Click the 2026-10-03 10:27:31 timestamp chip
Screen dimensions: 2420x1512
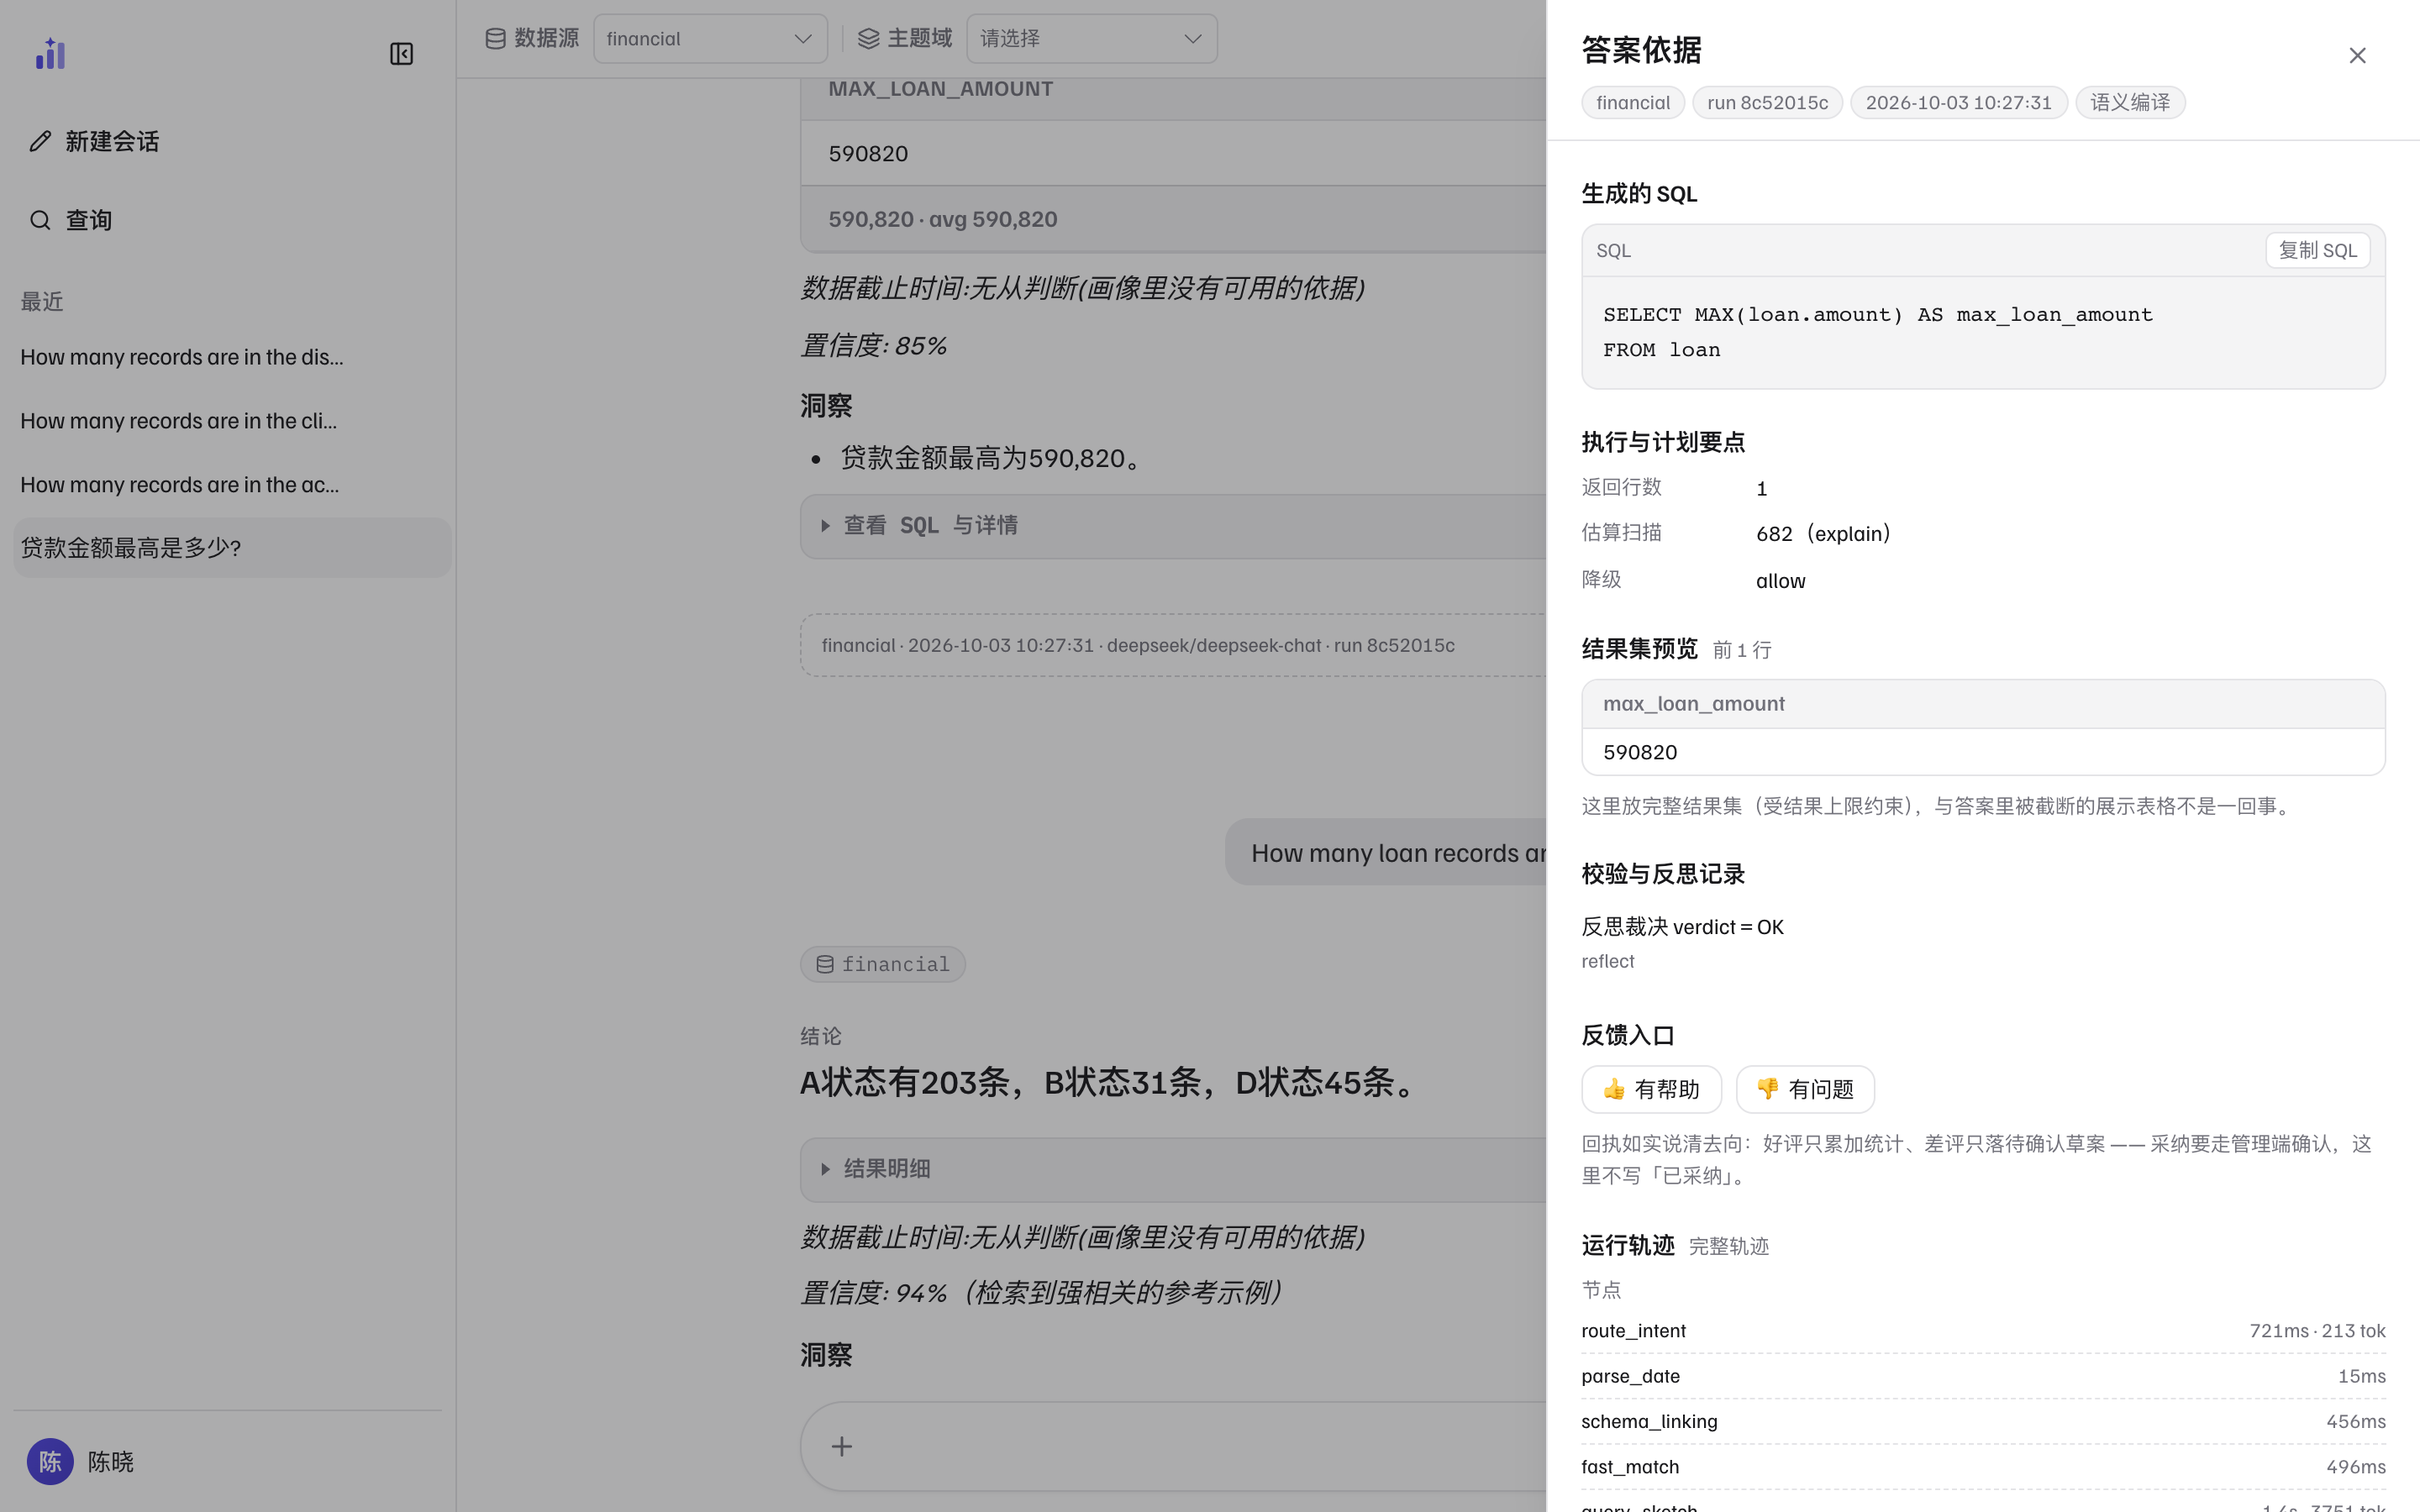[1958, 102]
